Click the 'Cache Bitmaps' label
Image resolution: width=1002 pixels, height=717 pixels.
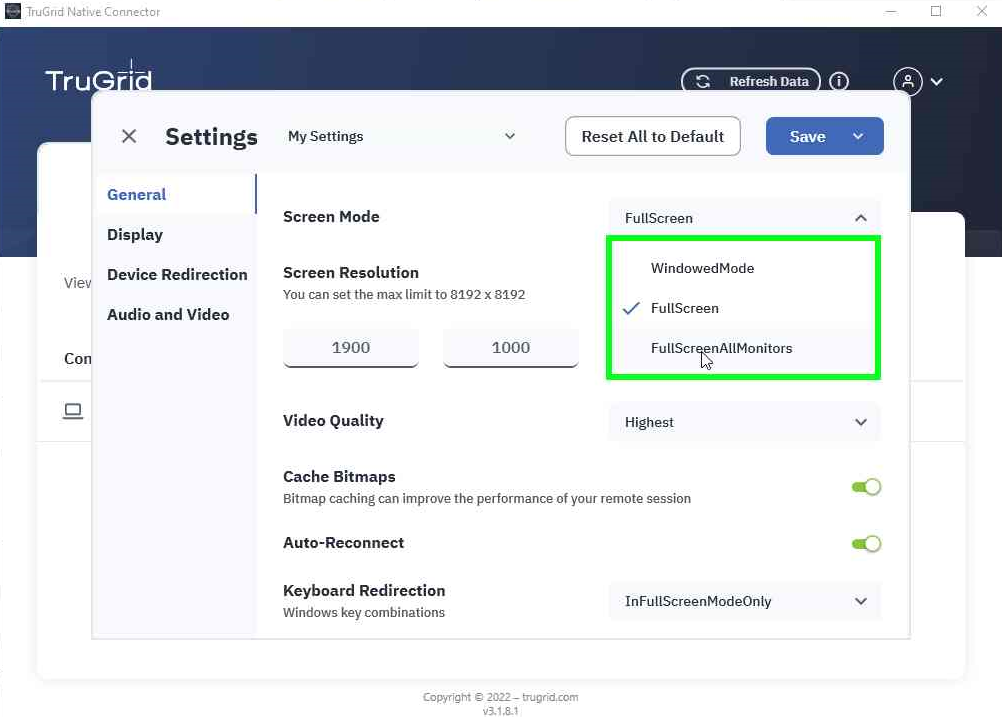[339, 477]
